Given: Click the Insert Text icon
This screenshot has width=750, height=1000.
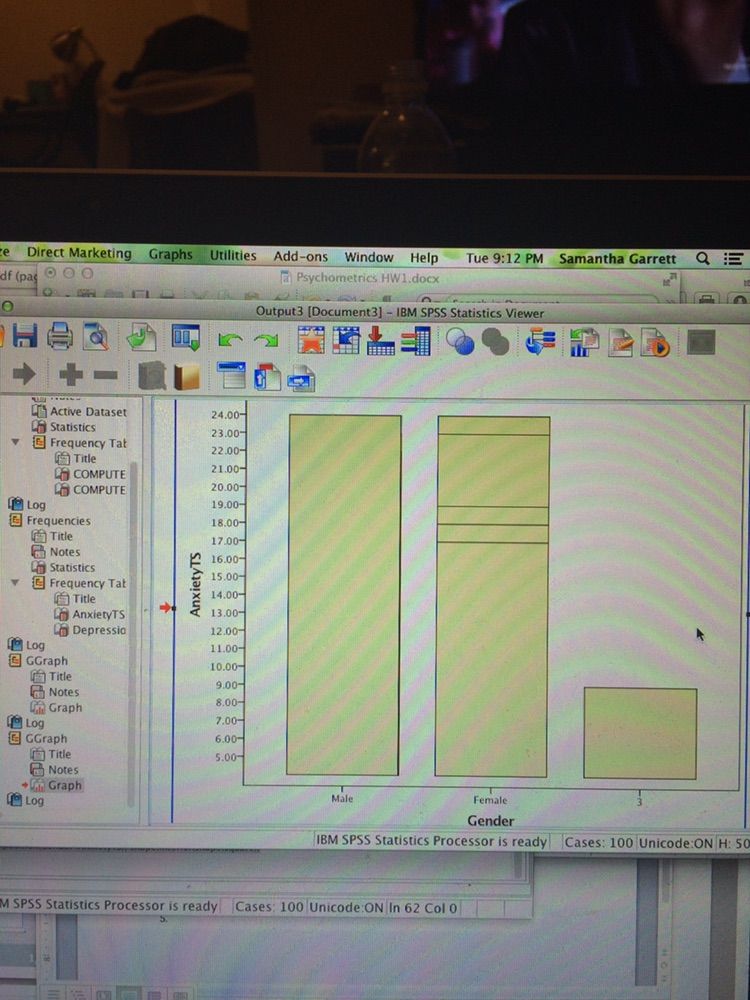Looking at the screenshot, I should coord(301,378).
